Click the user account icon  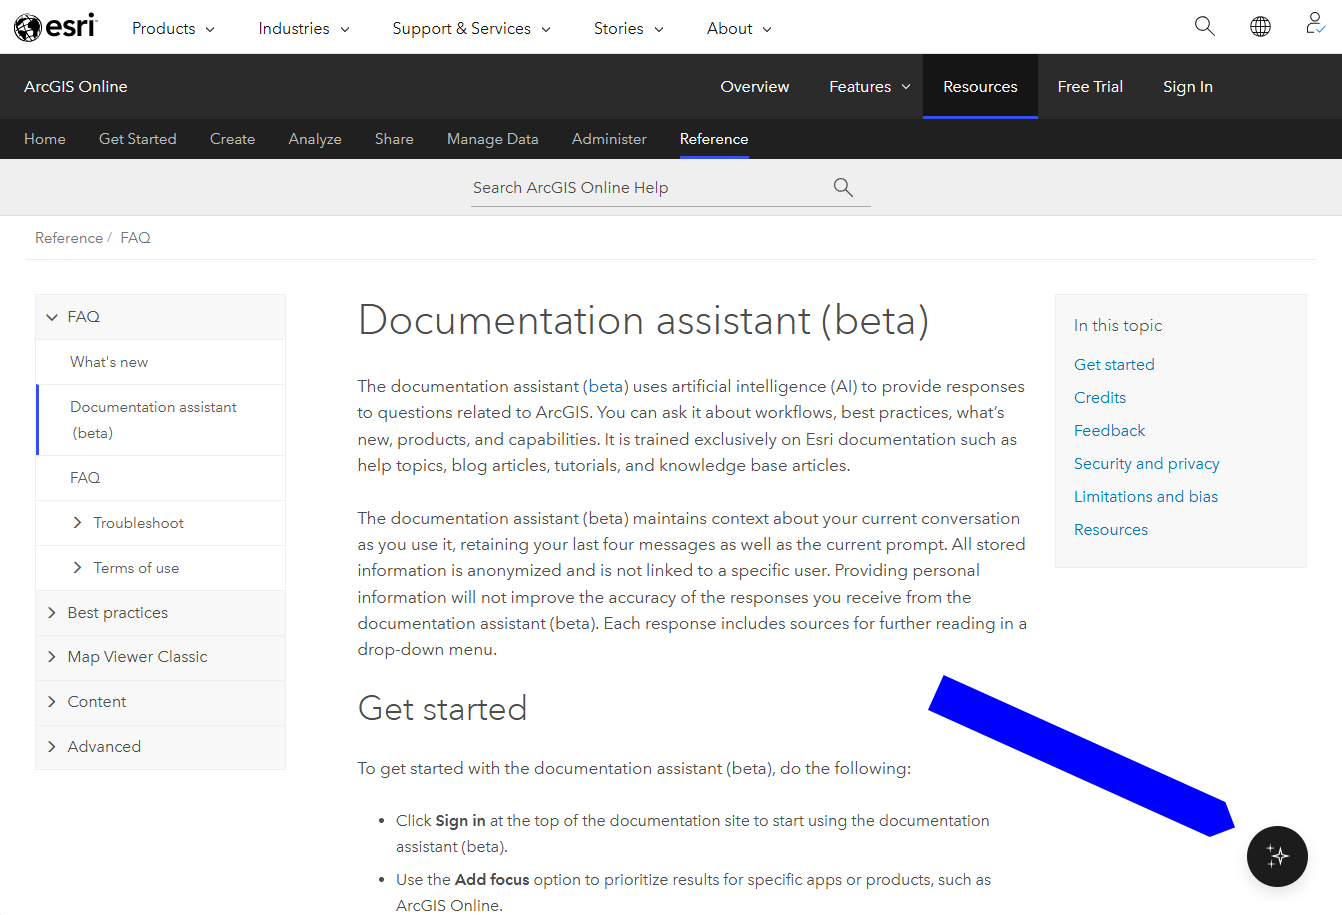(x=1314, y=26)
